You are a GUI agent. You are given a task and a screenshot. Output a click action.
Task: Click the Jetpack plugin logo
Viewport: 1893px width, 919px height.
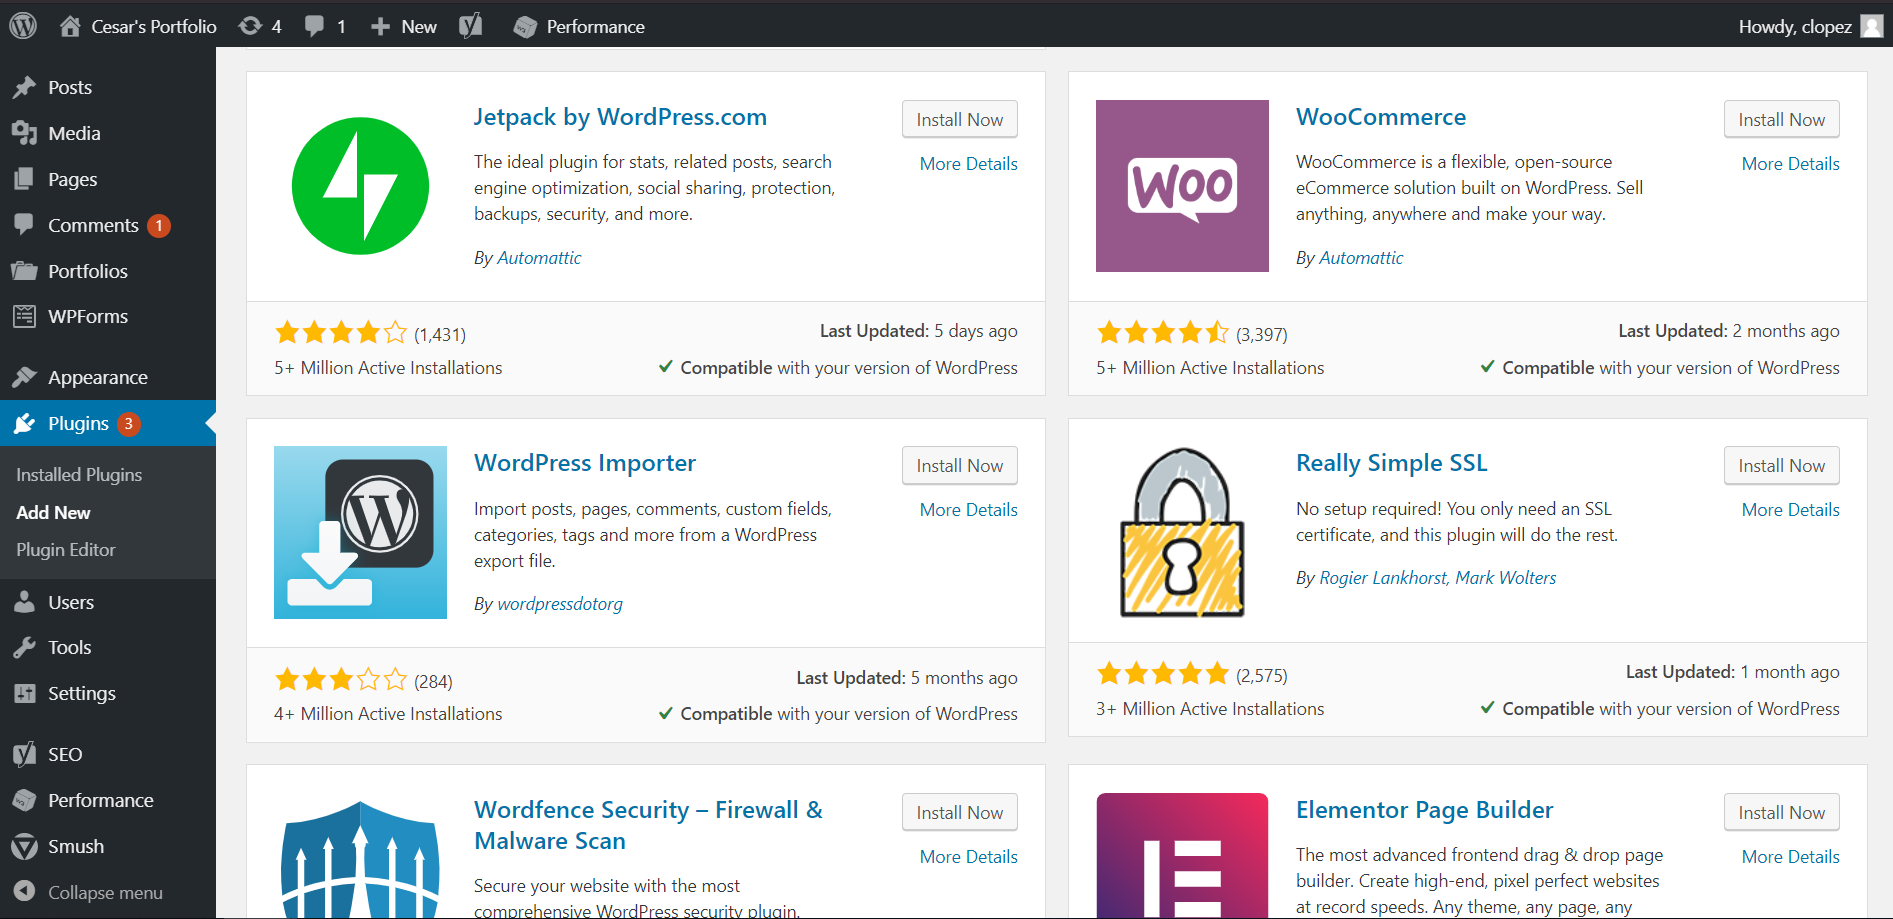(x=360, y=186)
